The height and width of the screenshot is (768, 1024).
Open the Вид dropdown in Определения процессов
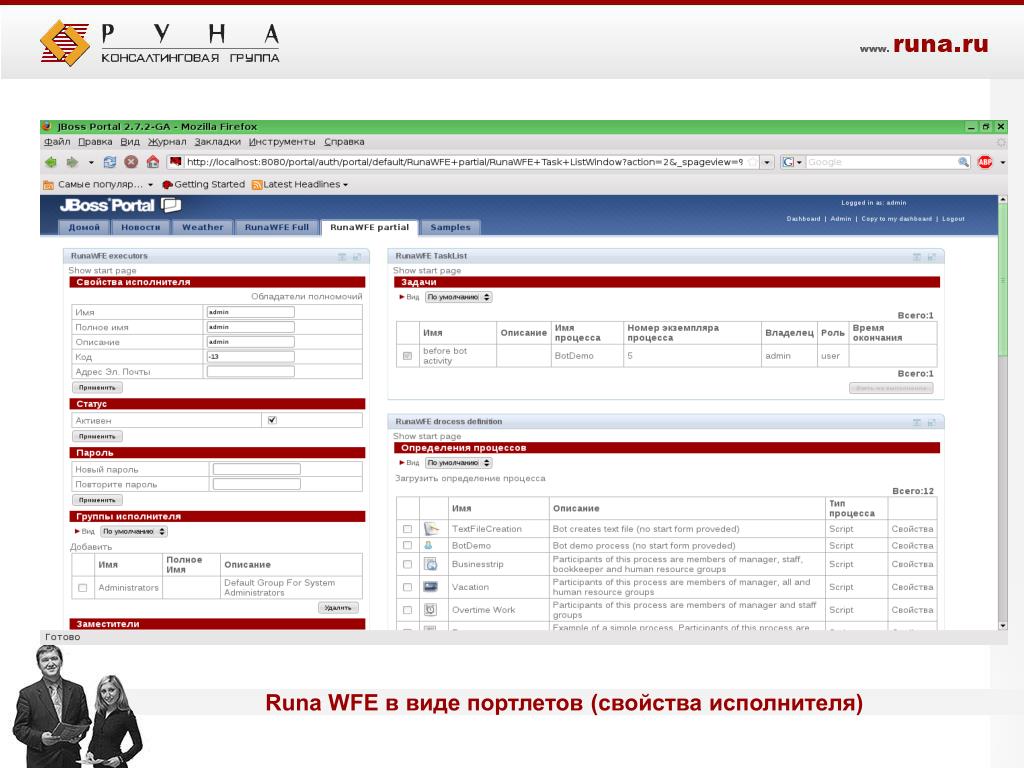tap(458, 463)
